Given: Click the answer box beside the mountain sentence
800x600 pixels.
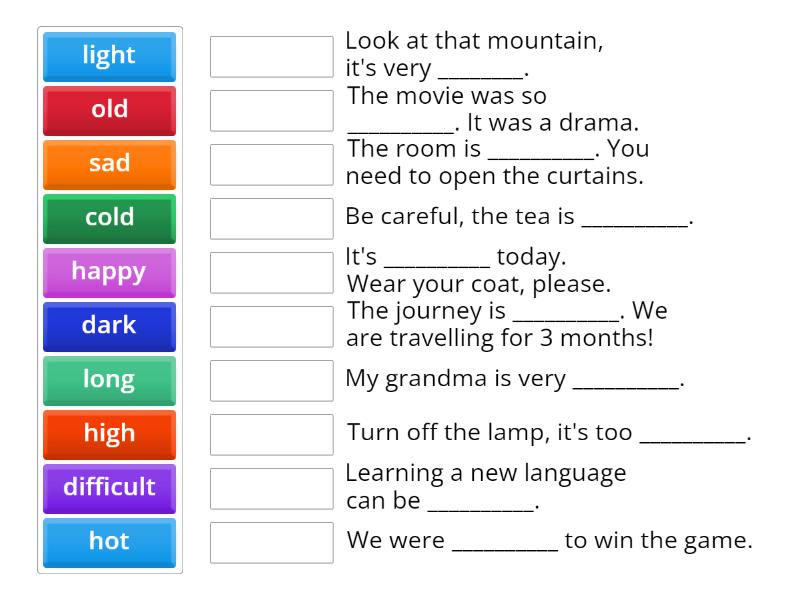Looking at the screenshot, I should click(x=271, y=57).
